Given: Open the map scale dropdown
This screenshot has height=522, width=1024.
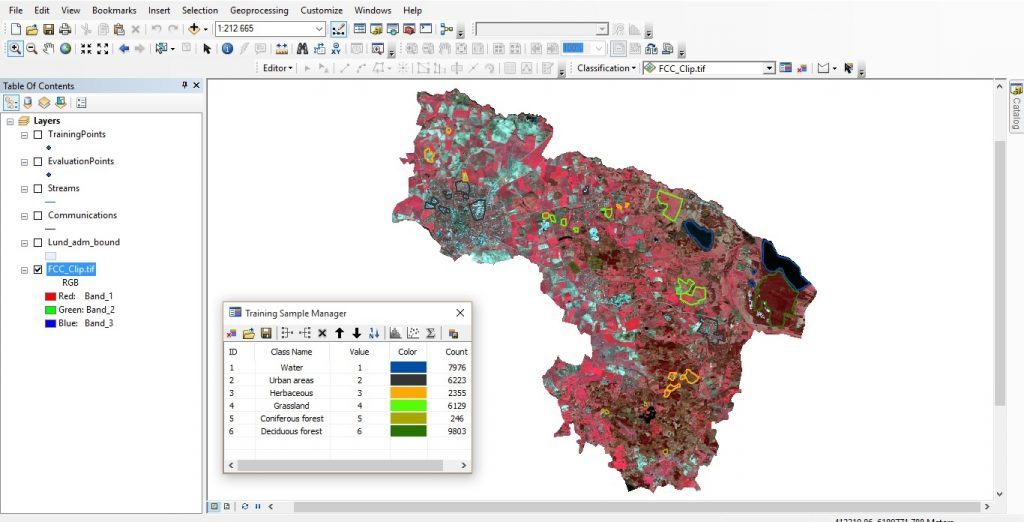Looking at the screenshot, I should coord(318,29).
